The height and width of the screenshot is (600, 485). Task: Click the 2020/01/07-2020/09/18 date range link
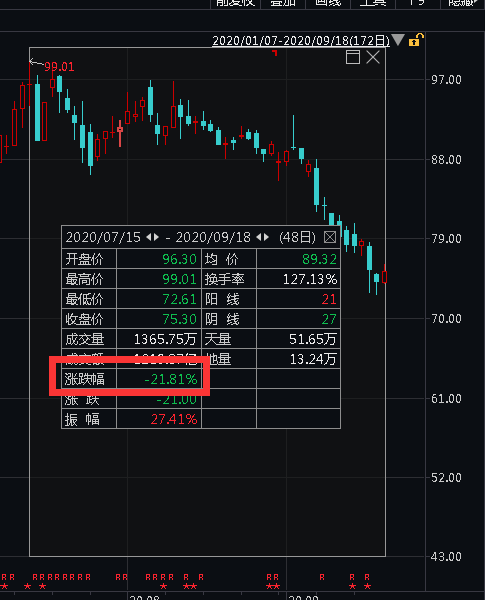[x=301, y=41]
